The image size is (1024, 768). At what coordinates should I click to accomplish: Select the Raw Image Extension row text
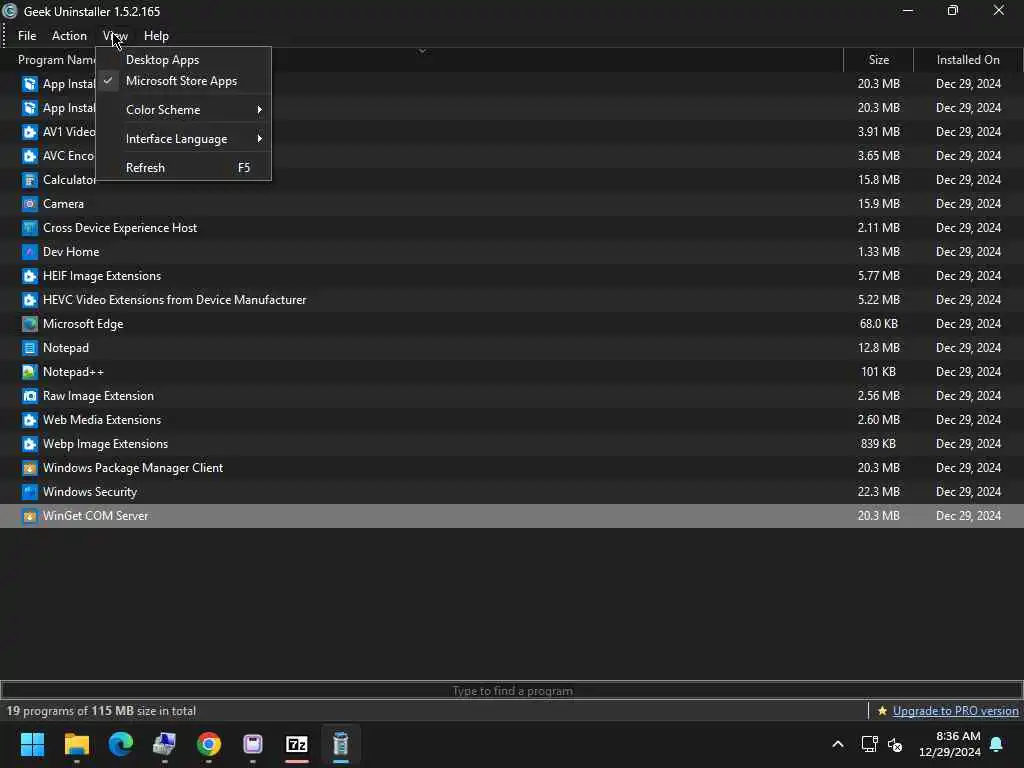pyautogui.click(x=99, y=396)
